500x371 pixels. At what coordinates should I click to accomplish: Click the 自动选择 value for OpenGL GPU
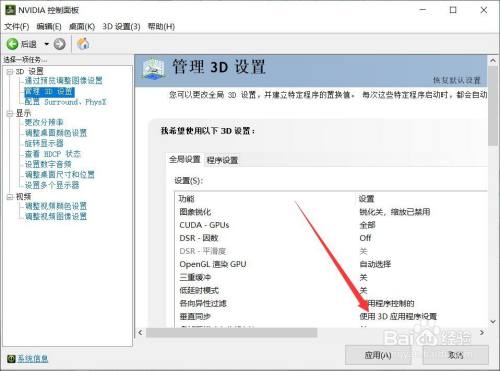coord(375,264)
